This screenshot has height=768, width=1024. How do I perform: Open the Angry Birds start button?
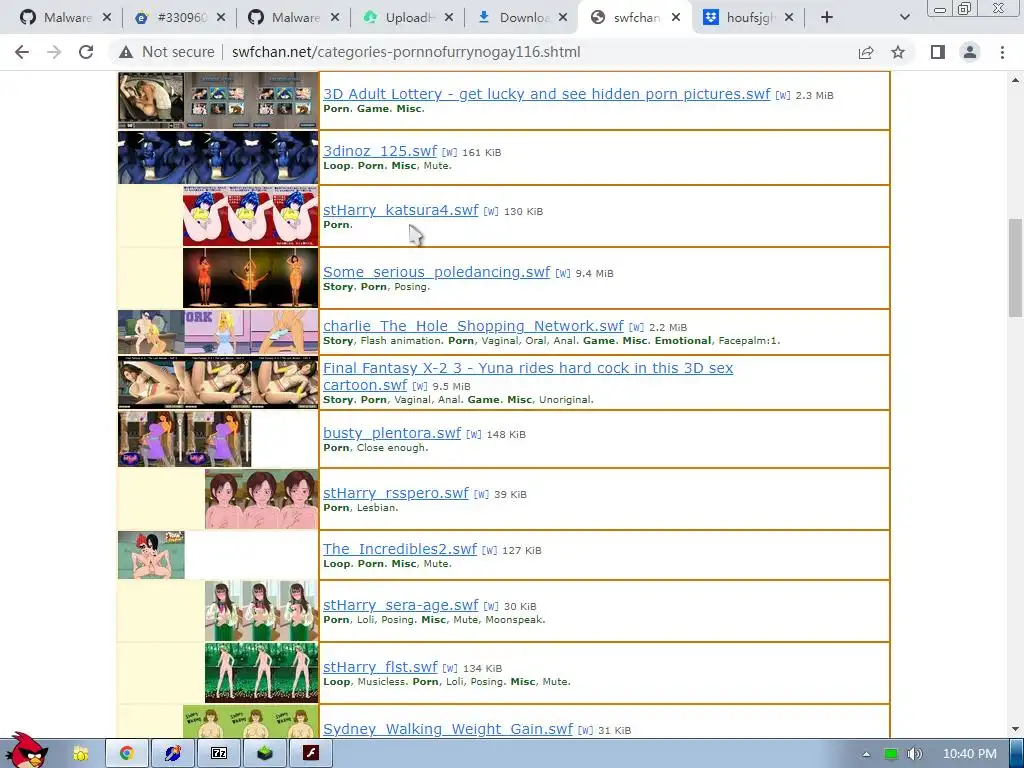[26, 751]
